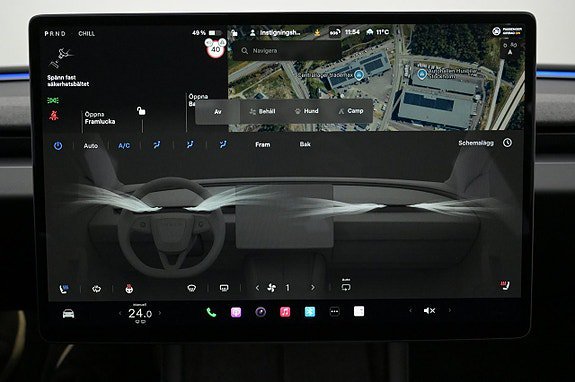Toggle rear window defrost icon

point(224,288)
